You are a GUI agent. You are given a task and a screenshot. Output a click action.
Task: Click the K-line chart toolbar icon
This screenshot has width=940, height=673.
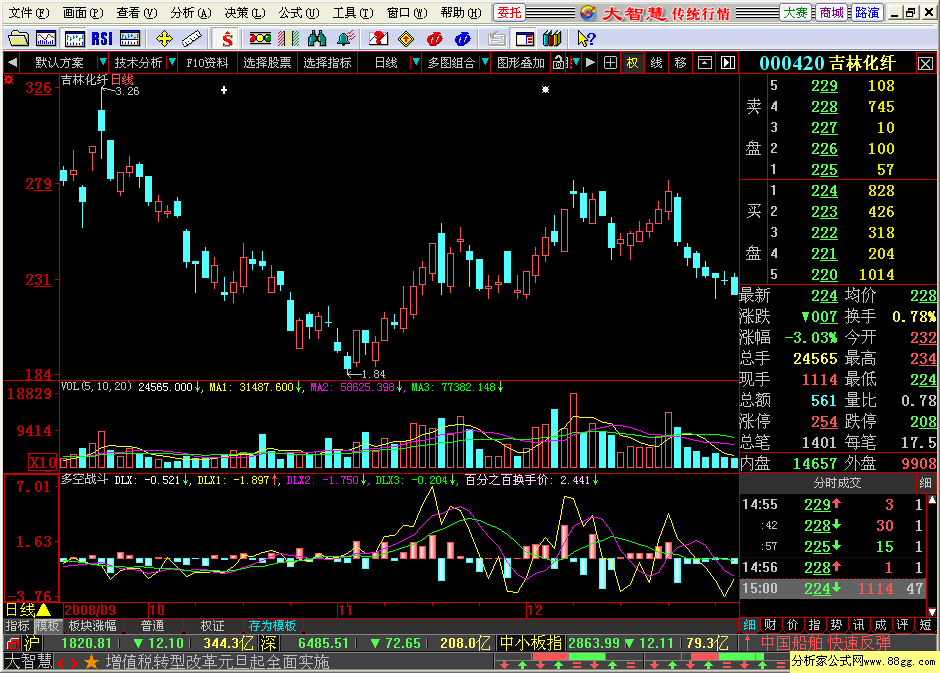[x=74, y=39]
